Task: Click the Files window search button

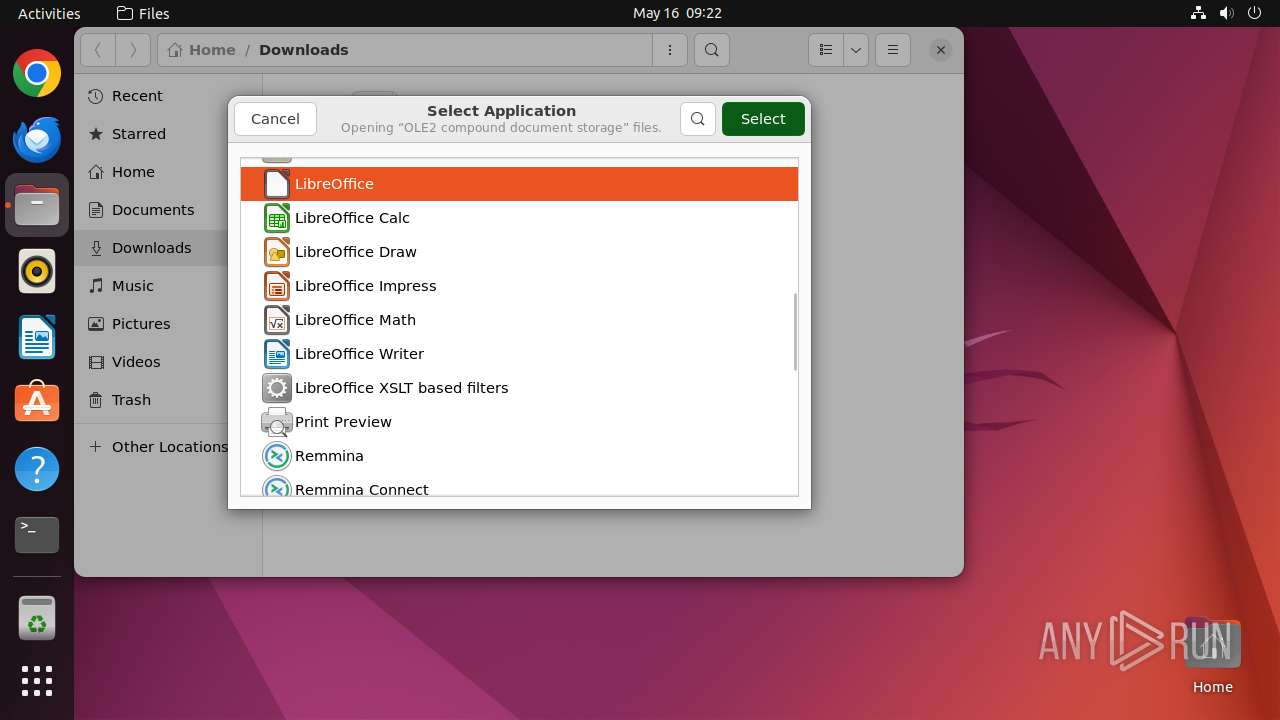Action: 711,50
